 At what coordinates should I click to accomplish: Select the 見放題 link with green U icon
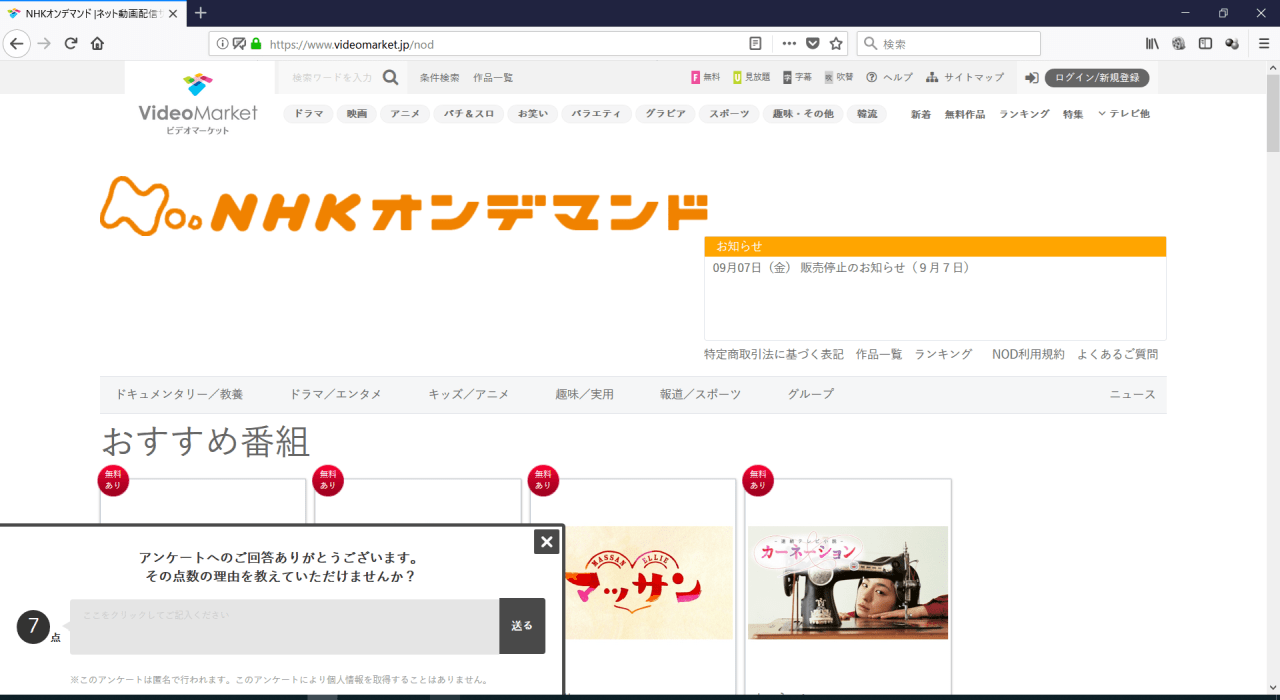(751, 78)
